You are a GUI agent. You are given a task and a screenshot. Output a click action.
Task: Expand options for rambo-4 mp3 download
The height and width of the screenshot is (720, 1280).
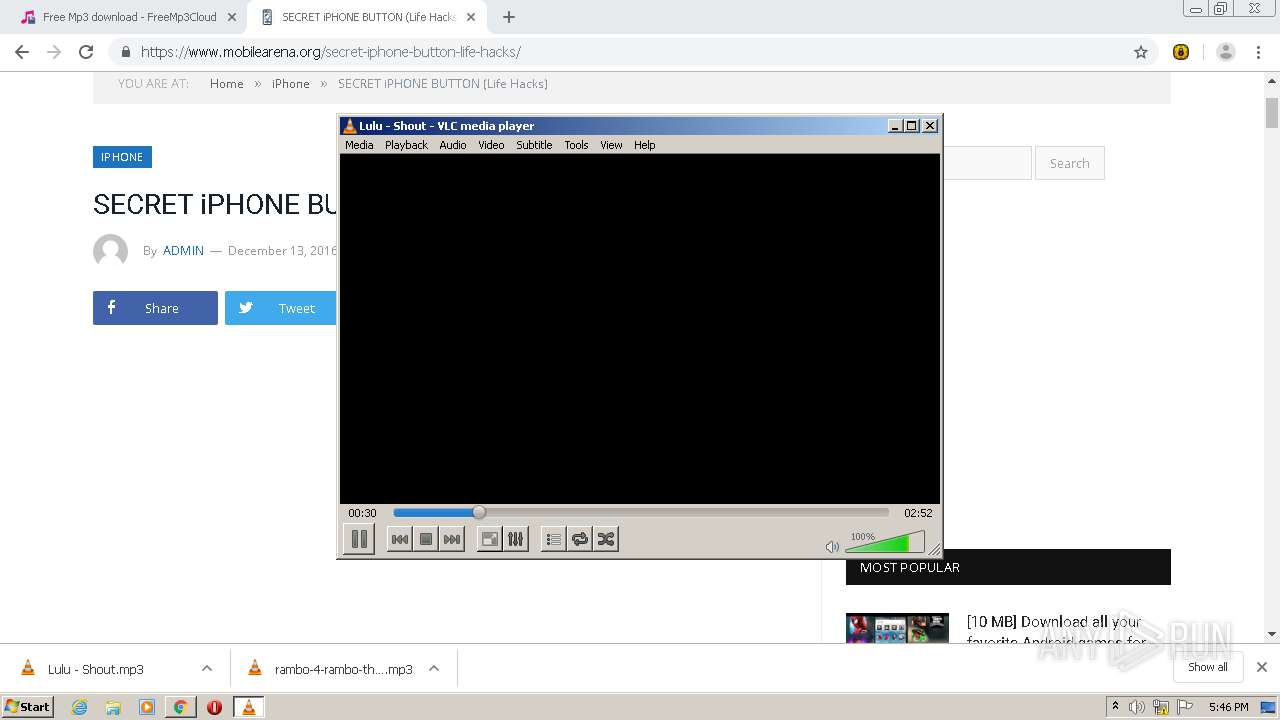point(434,669)
